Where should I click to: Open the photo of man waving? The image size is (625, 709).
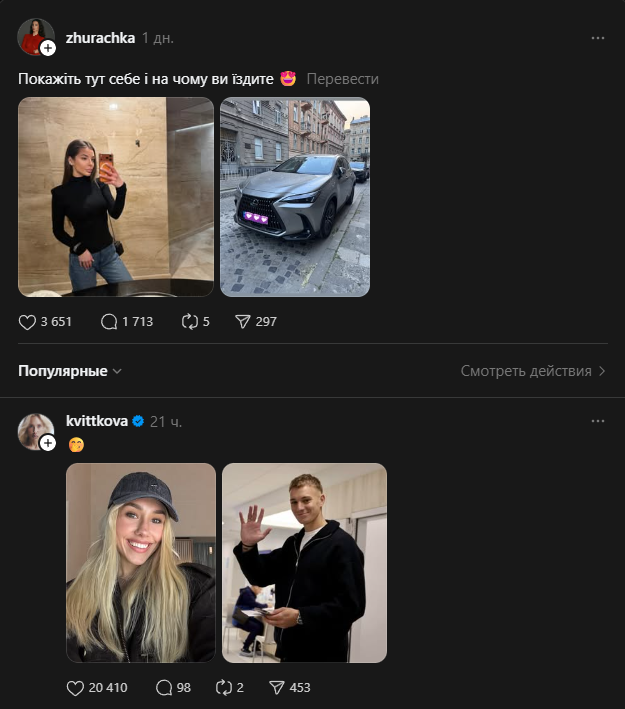point(304,562)
